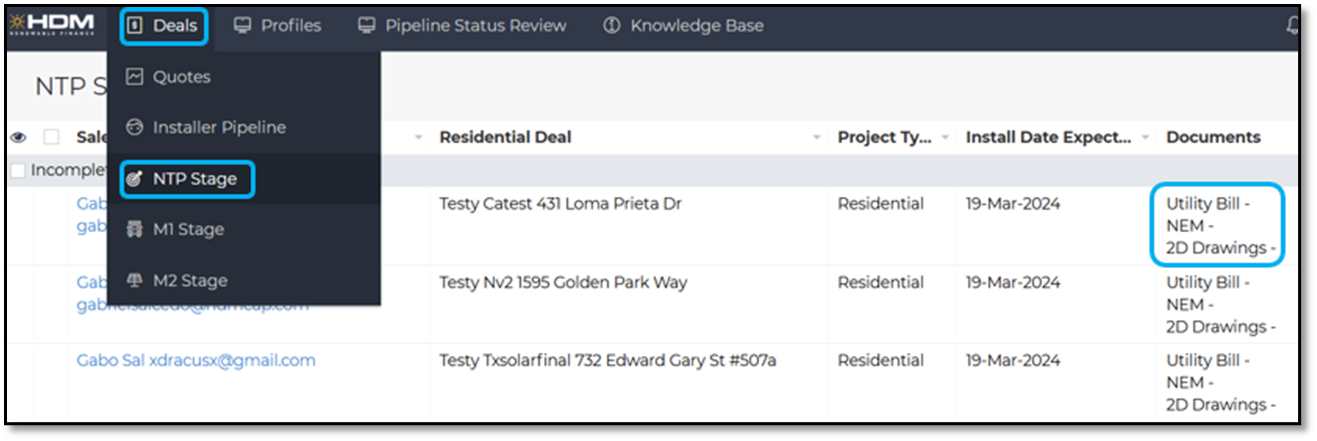Open the Gabo Sal xdracusx@gmail.com link
Image resolution: width=1317 pixels, height=441 pixels.
(x=196, y=361)
